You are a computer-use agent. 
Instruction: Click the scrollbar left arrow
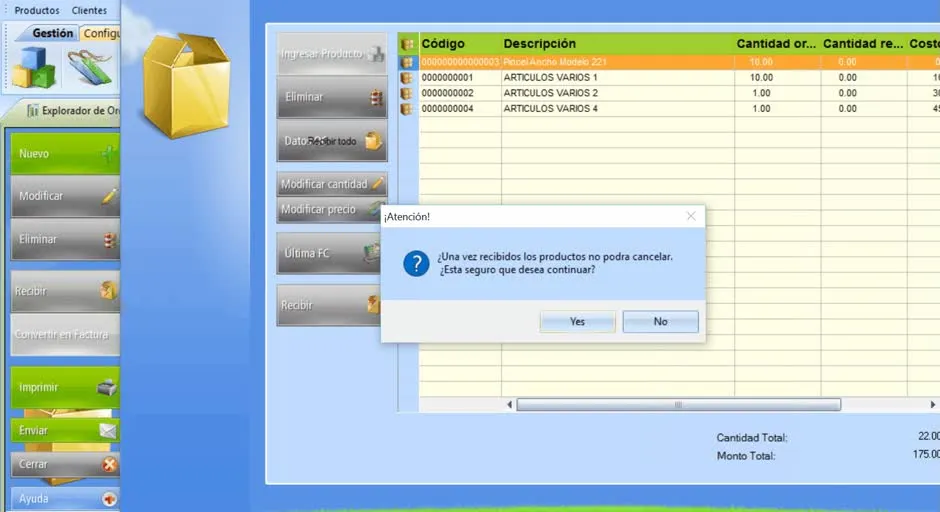[x=510, y=405]
